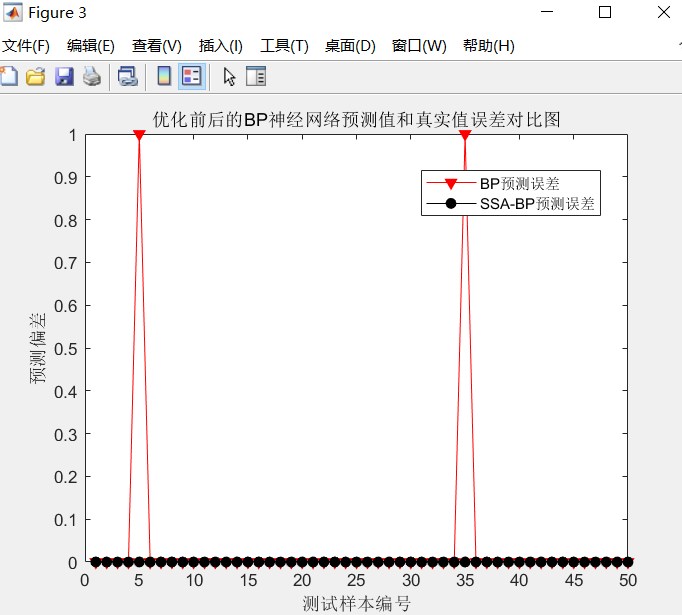Print the figure using printer icon
This screenshot has height=615, width=682.
pyautogui.click(x=92, y=77)
